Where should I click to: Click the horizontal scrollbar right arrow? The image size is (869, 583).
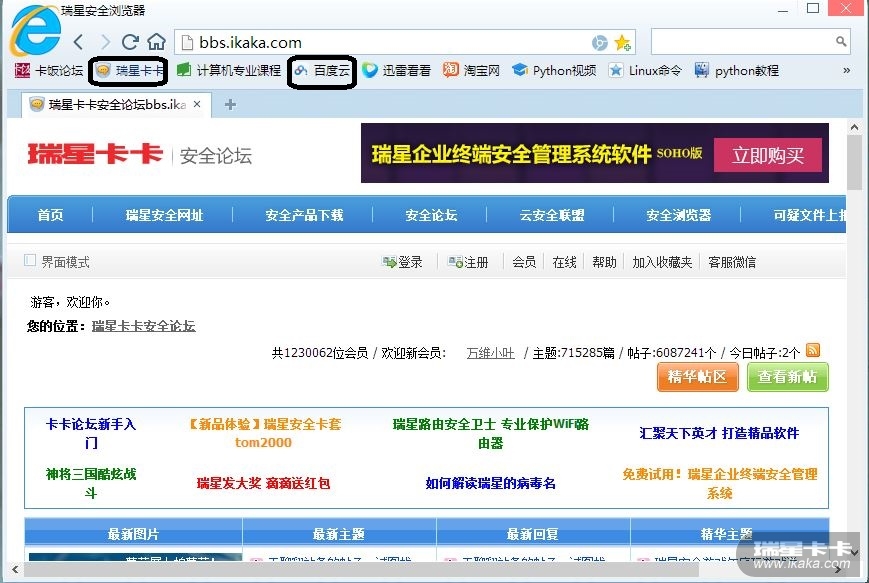(x=839, y=569)
